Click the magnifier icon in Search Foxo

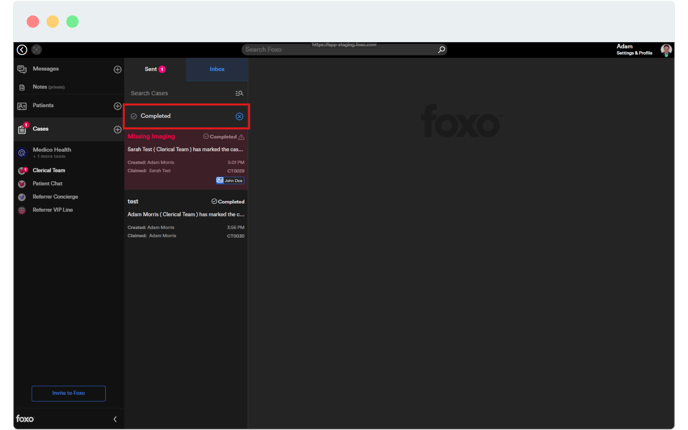441,50
